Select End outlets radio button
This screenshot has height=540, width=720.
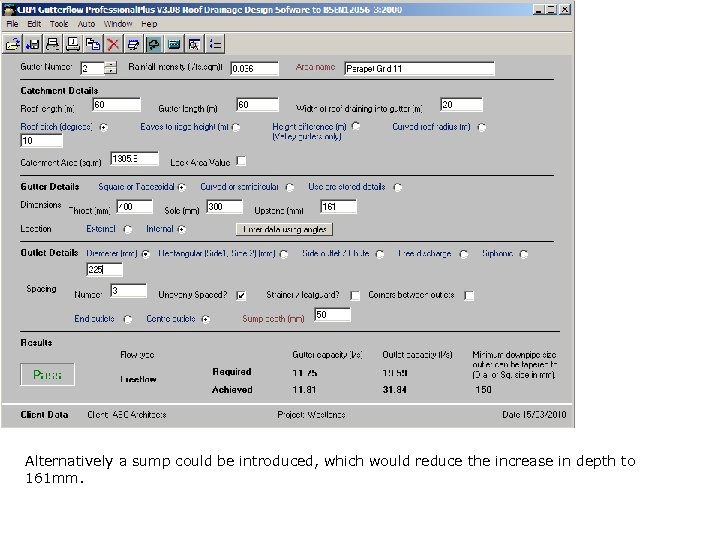pos(128,320)
